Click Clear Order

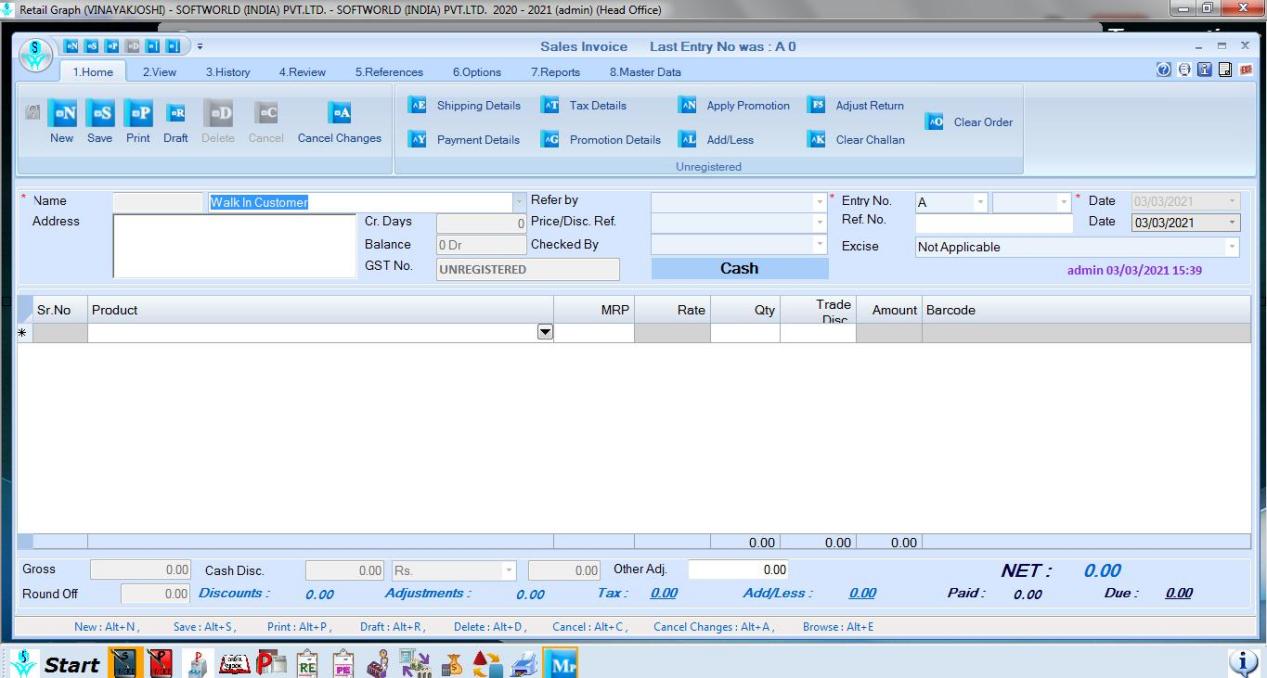click(969, 122)
